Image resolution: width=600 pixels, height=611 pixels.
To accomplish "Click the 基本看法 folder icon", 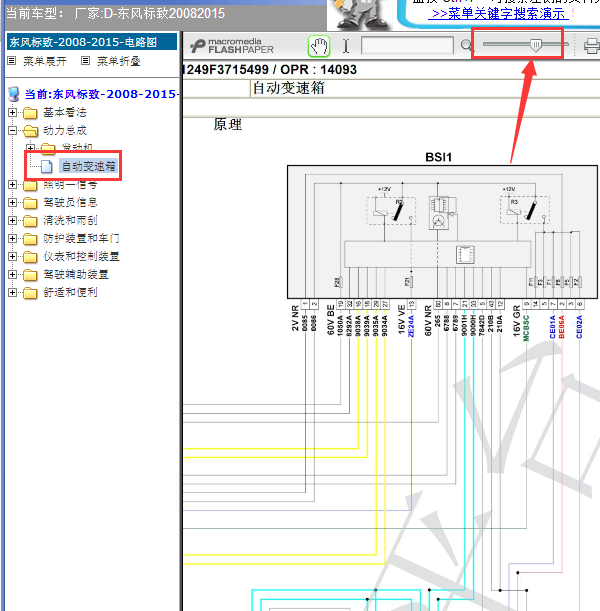I will [x=30, y=113].
